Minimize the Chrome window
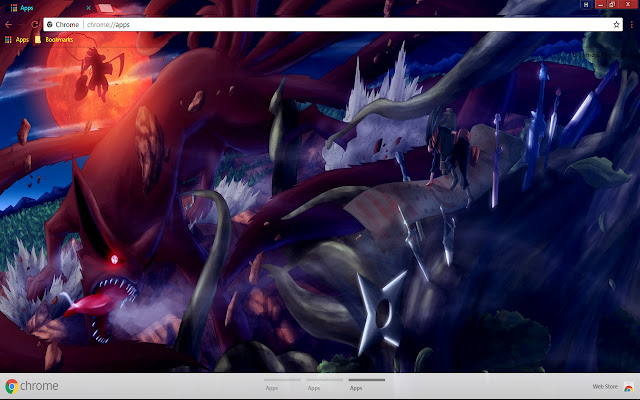This screenshot has height=400, width=640. point(600,4)
